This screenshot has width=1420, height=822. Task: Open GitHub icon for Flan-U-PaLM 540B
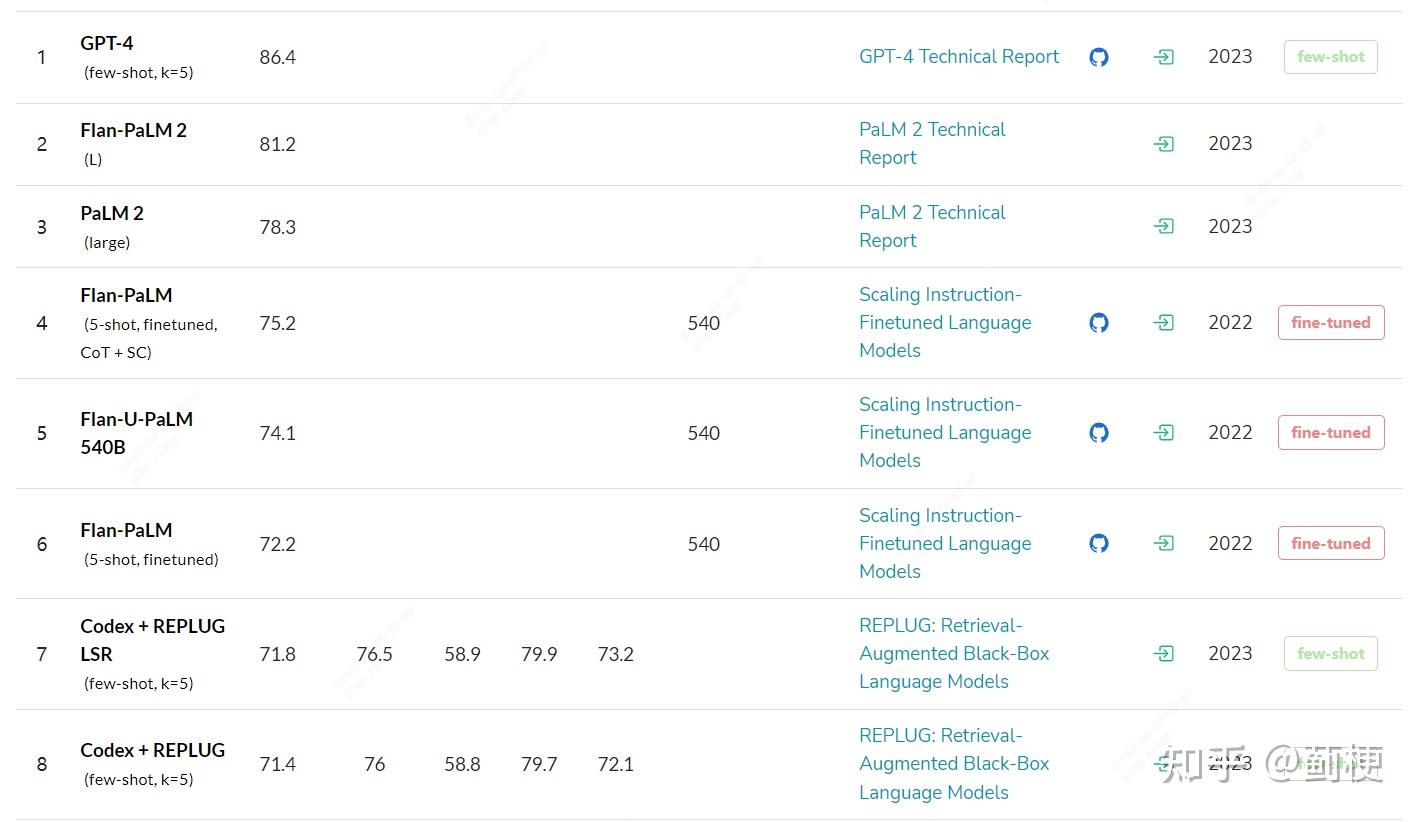point(1099,433)
